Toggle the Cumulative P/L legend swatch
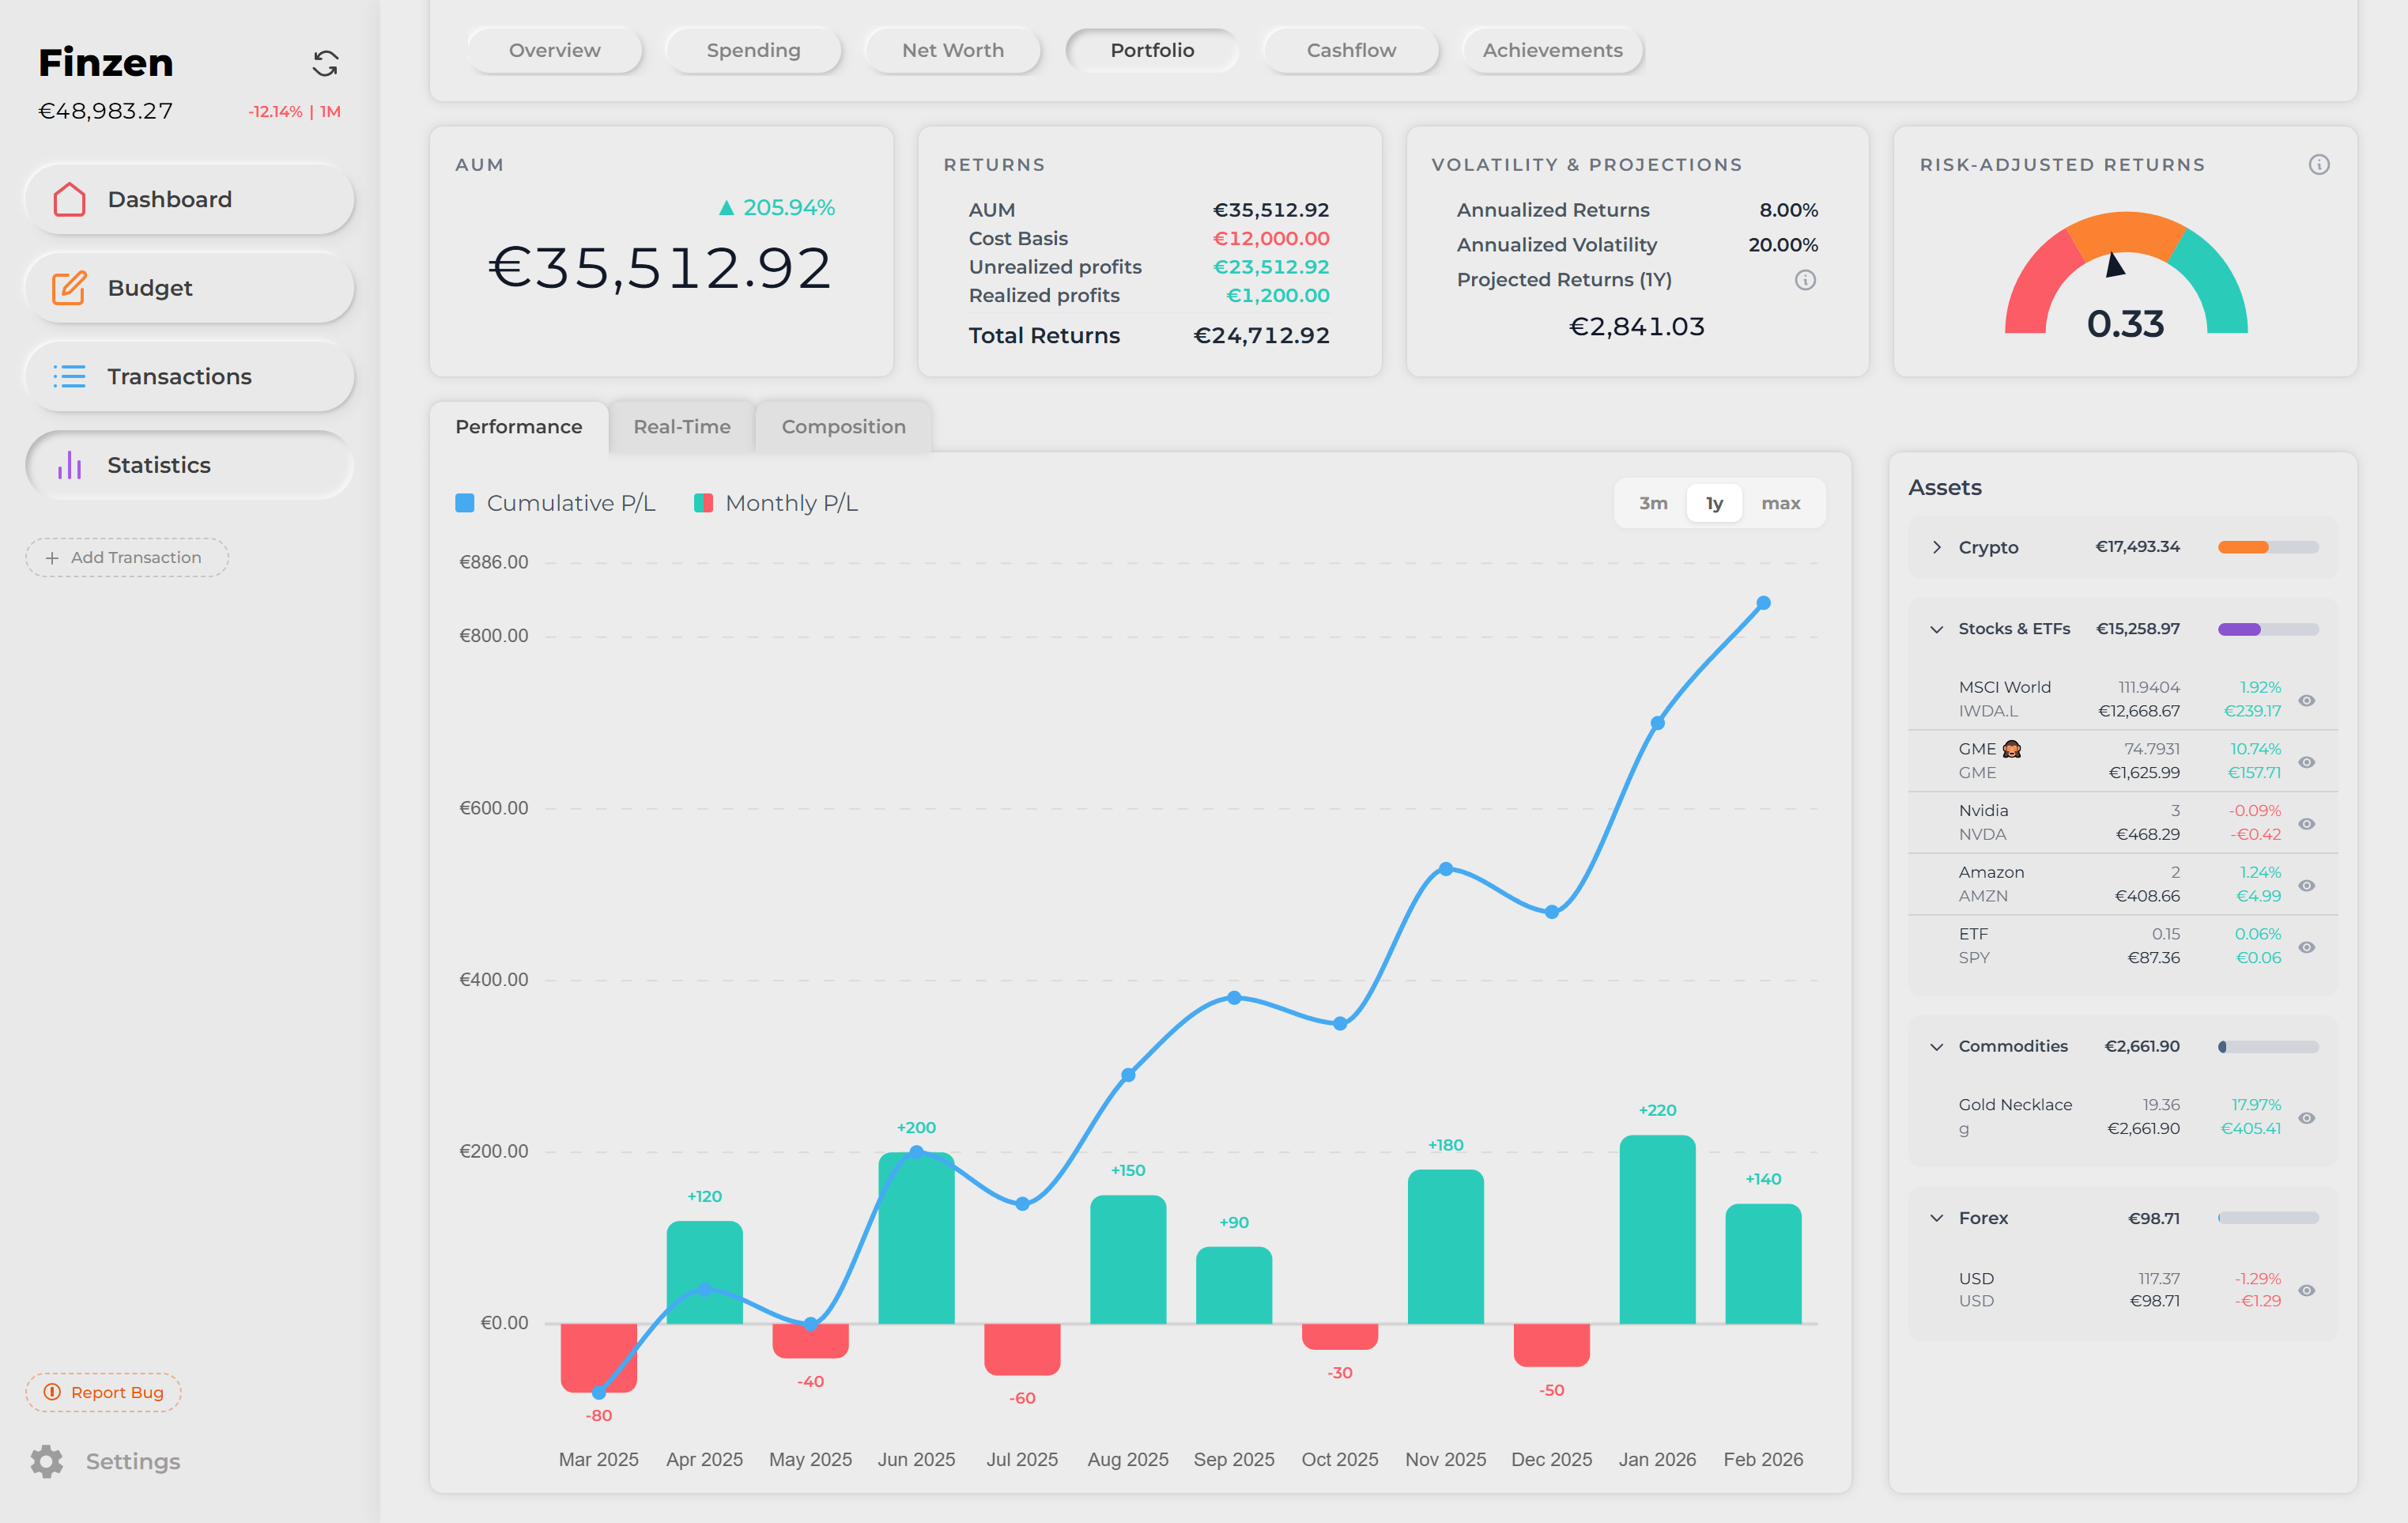This screenshot has height=1523, width=2408. [465, 503]
